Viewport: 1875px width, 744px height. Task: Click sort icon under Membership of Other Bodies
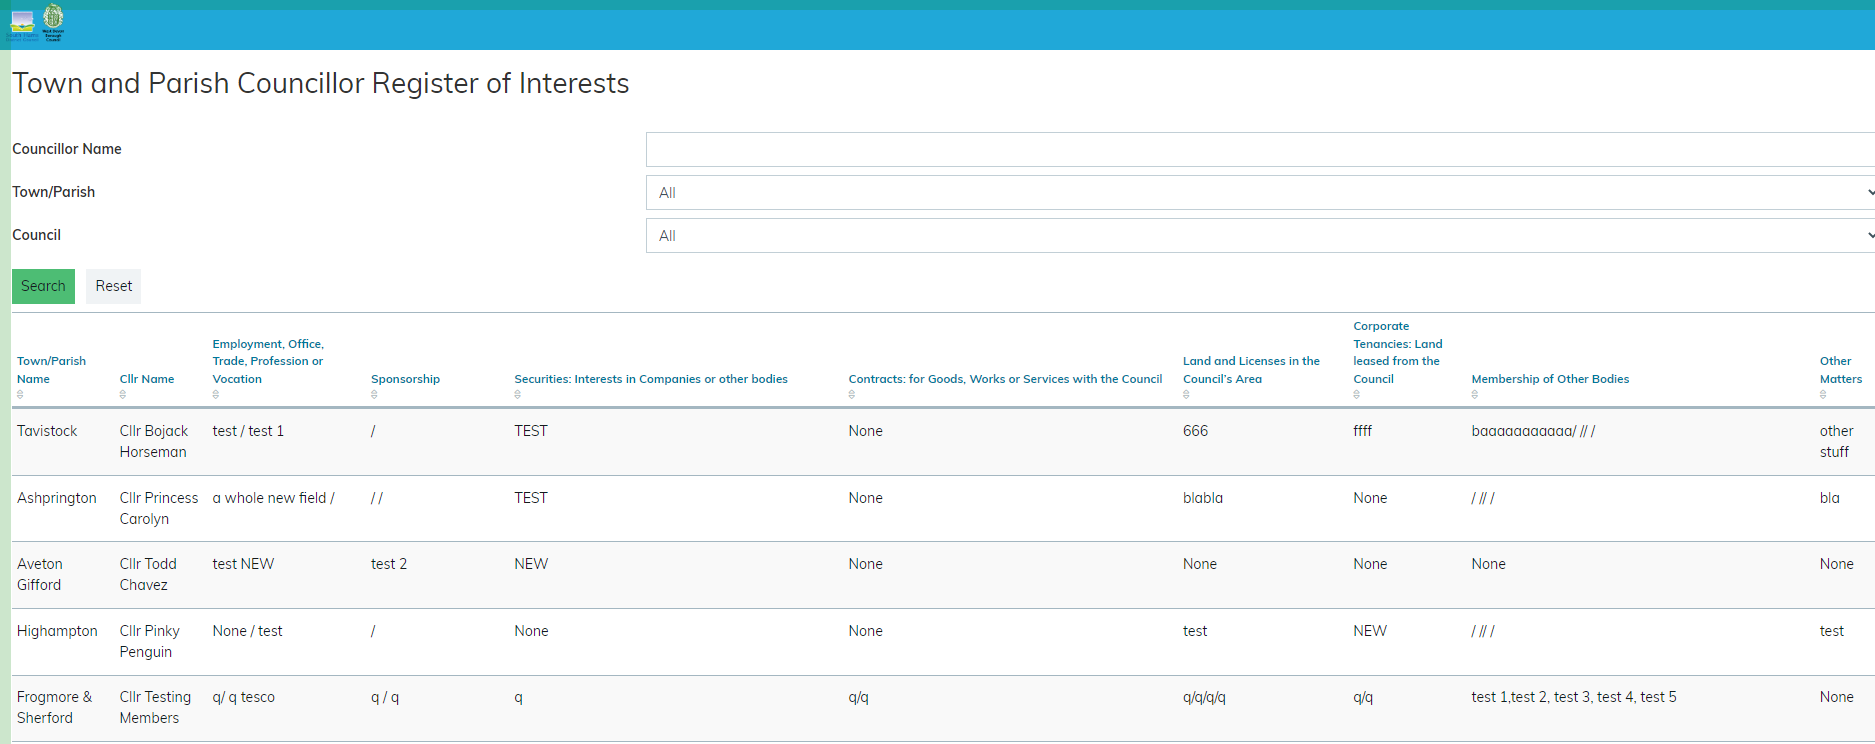(1475, 395)
